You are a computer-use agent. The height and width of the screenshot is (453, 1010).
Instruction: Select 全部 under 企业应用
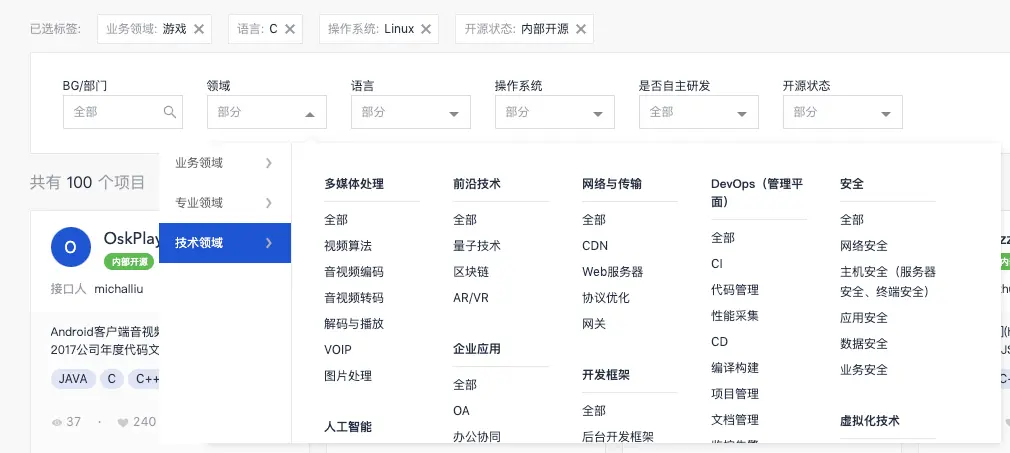click(x=464, y=385)
